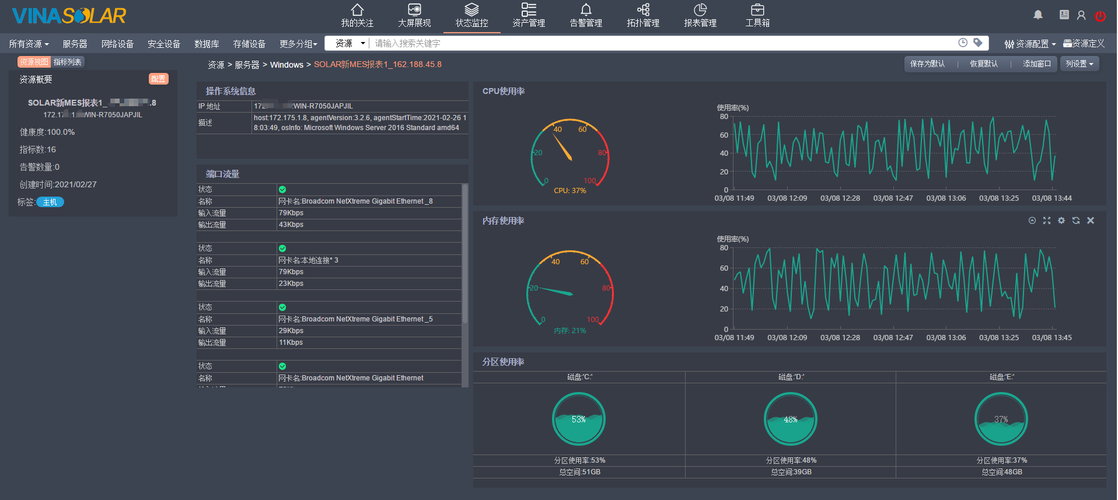Screen dimensions: 1118x500
Task: Refresh the memory usage panel
Action: (x=1076, y=220)
